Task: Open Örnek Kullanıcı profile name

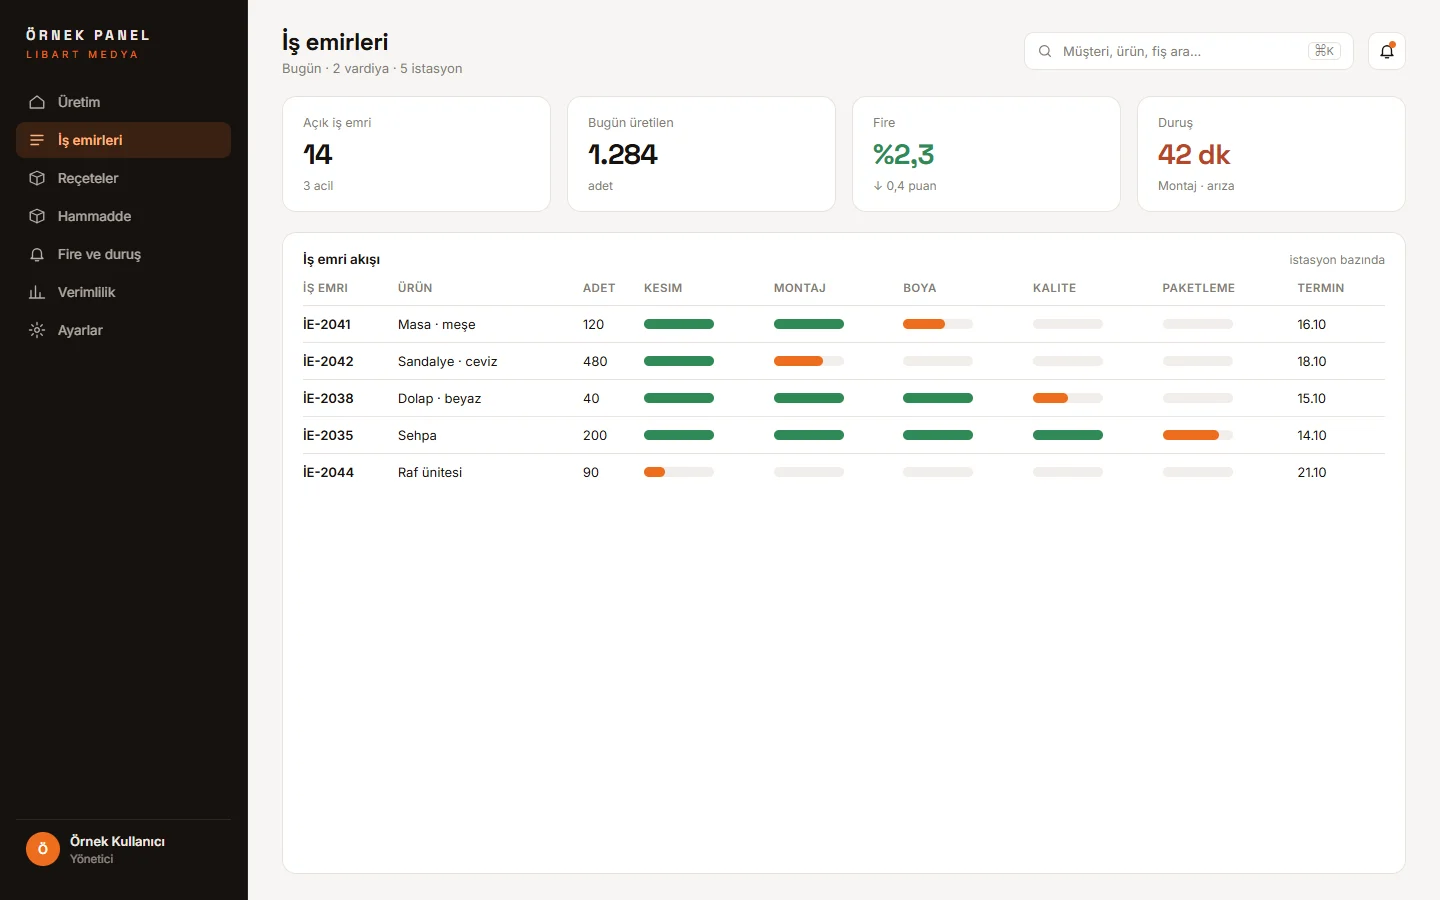Action: [x=117, y=841]
